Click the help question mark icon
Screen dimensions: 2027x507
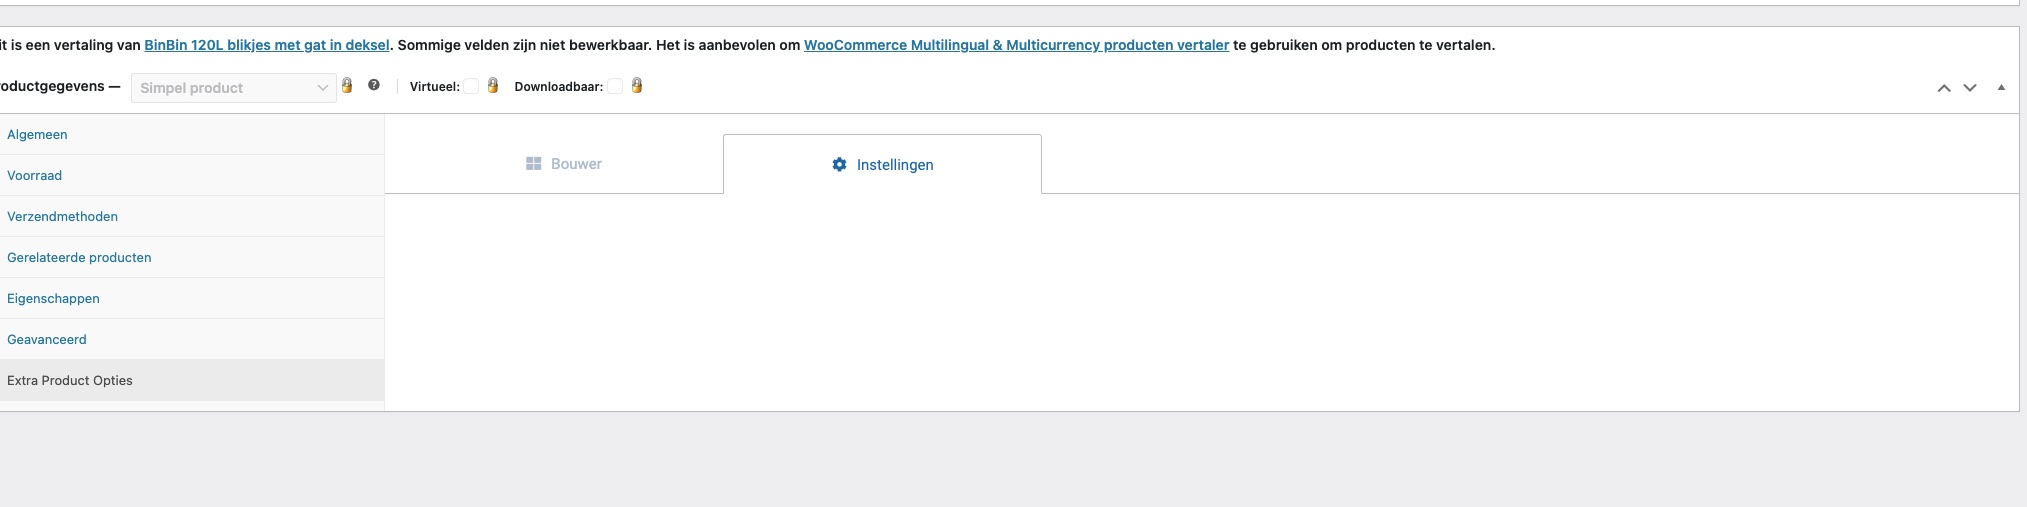(x=374, y=85)
